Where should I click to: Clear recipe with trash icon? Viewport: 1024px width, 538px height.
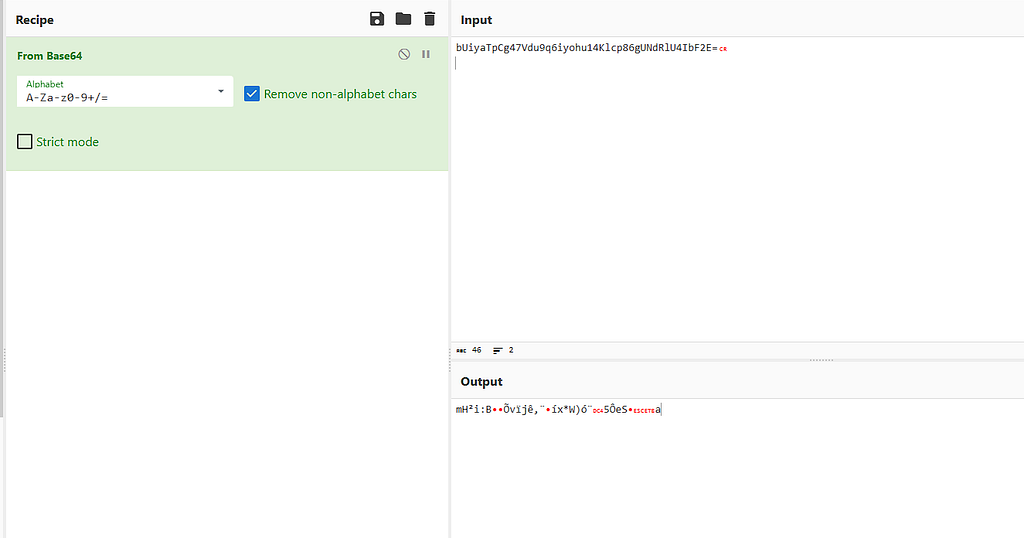click(x=429, y=19)
